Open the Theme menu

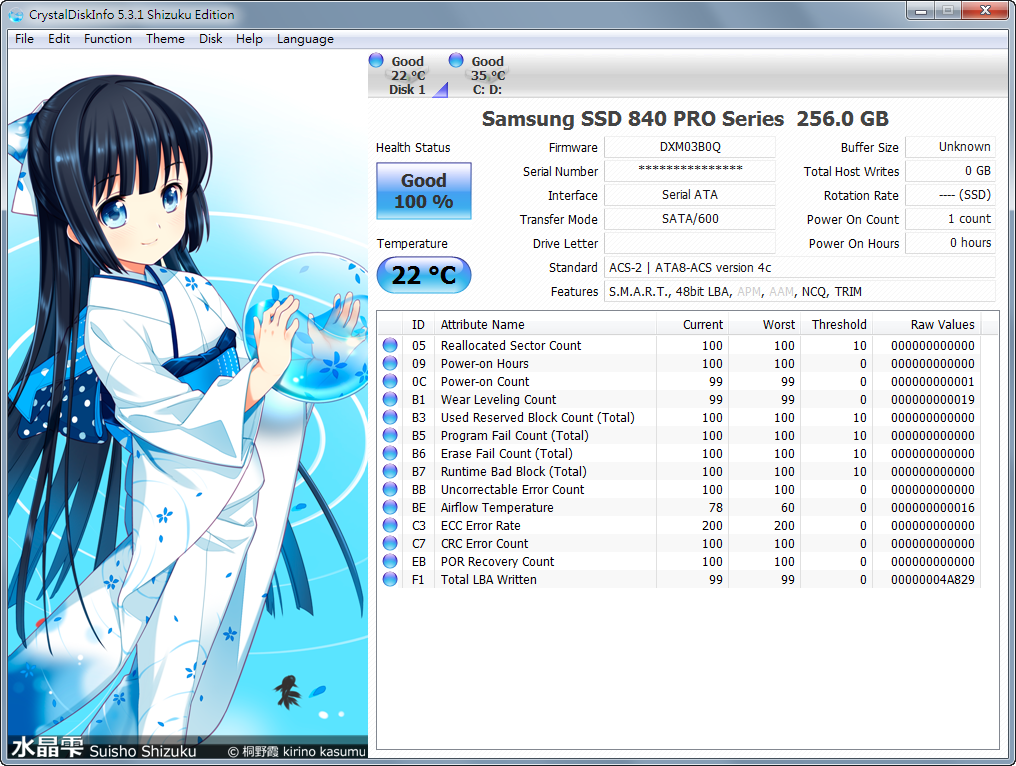tap(165, 39)
